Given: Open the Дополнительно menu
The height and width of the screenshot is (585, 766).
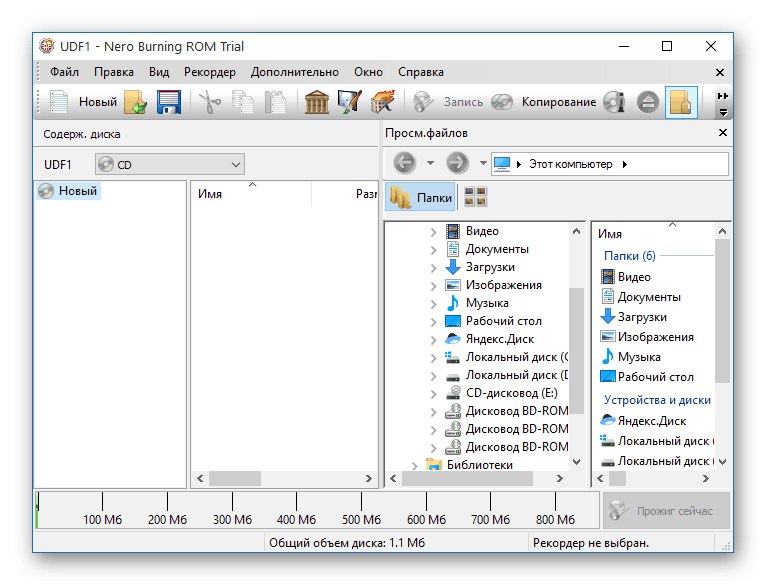Looking at the screenshot, I should 295,72.
